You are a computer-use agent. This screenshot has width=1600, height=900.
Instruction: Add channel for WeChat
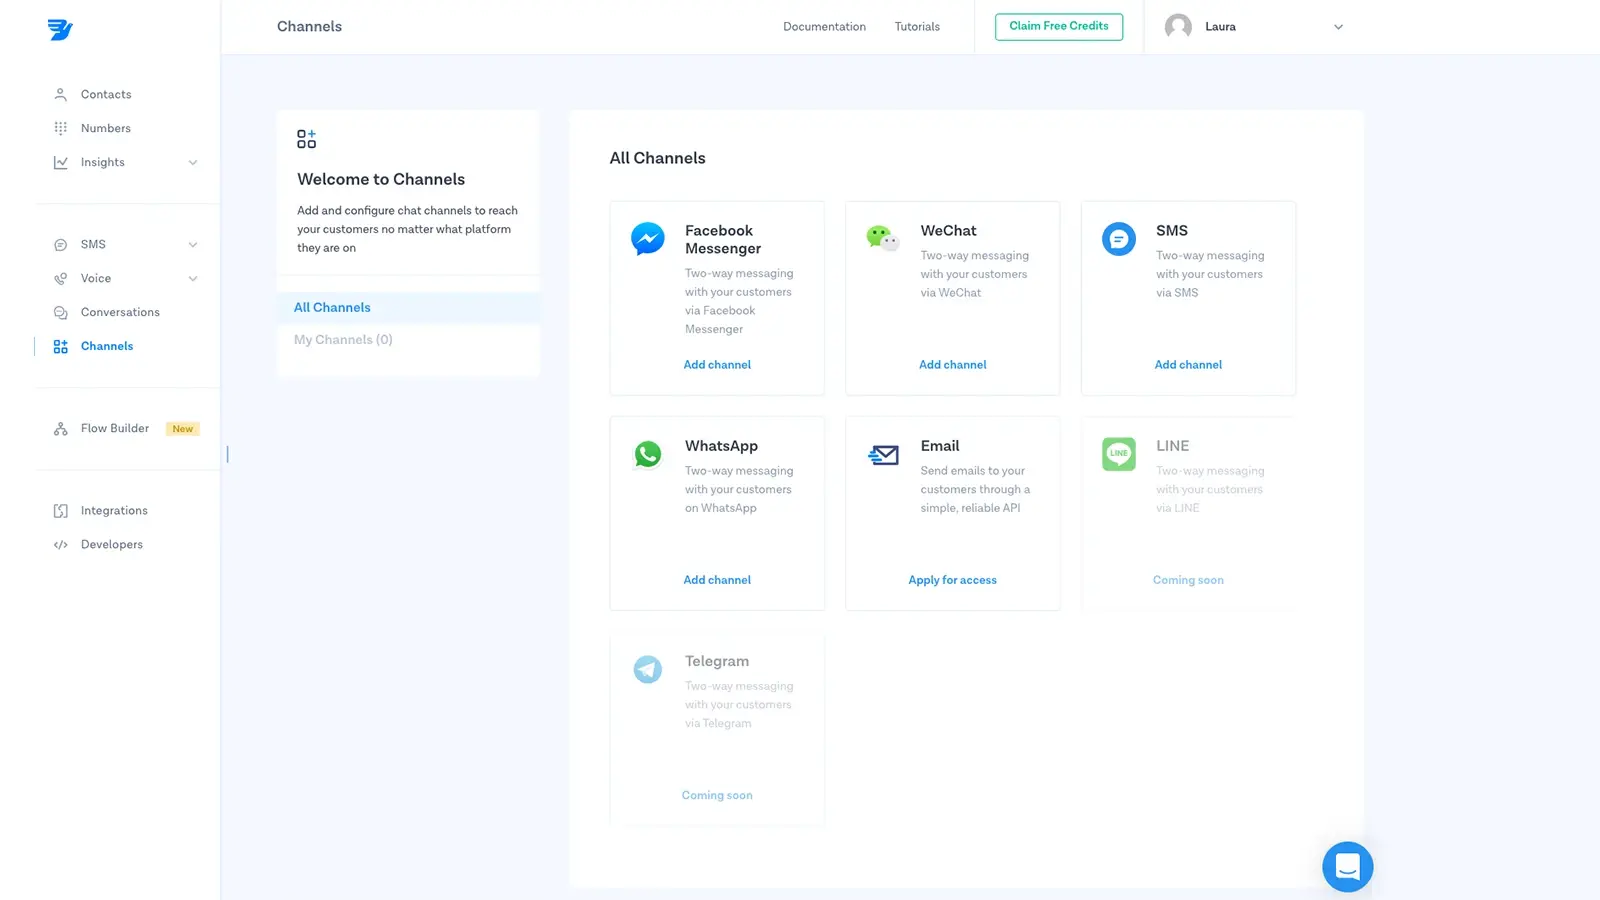click(953, 365)
